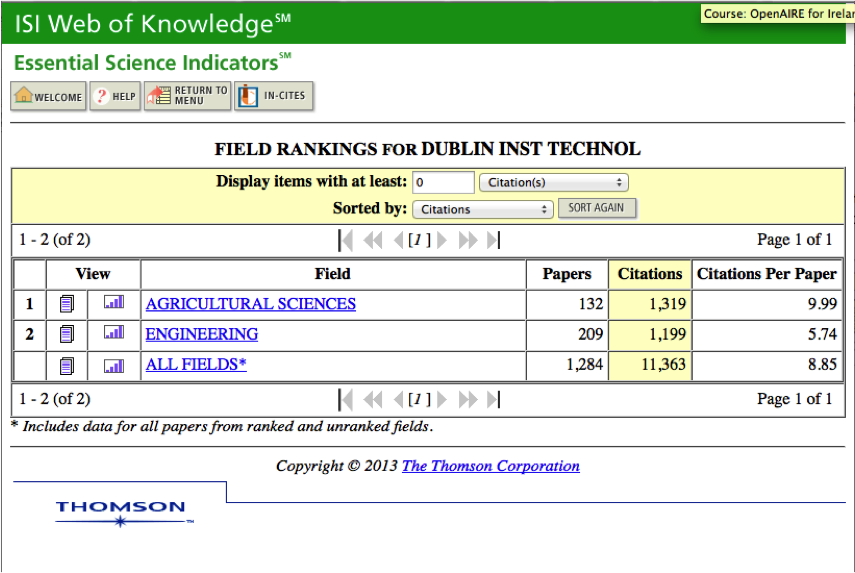Open graph icon for Agricultural Sciences row
This screenshot has height=573, width=855.
tap(114, 303)
